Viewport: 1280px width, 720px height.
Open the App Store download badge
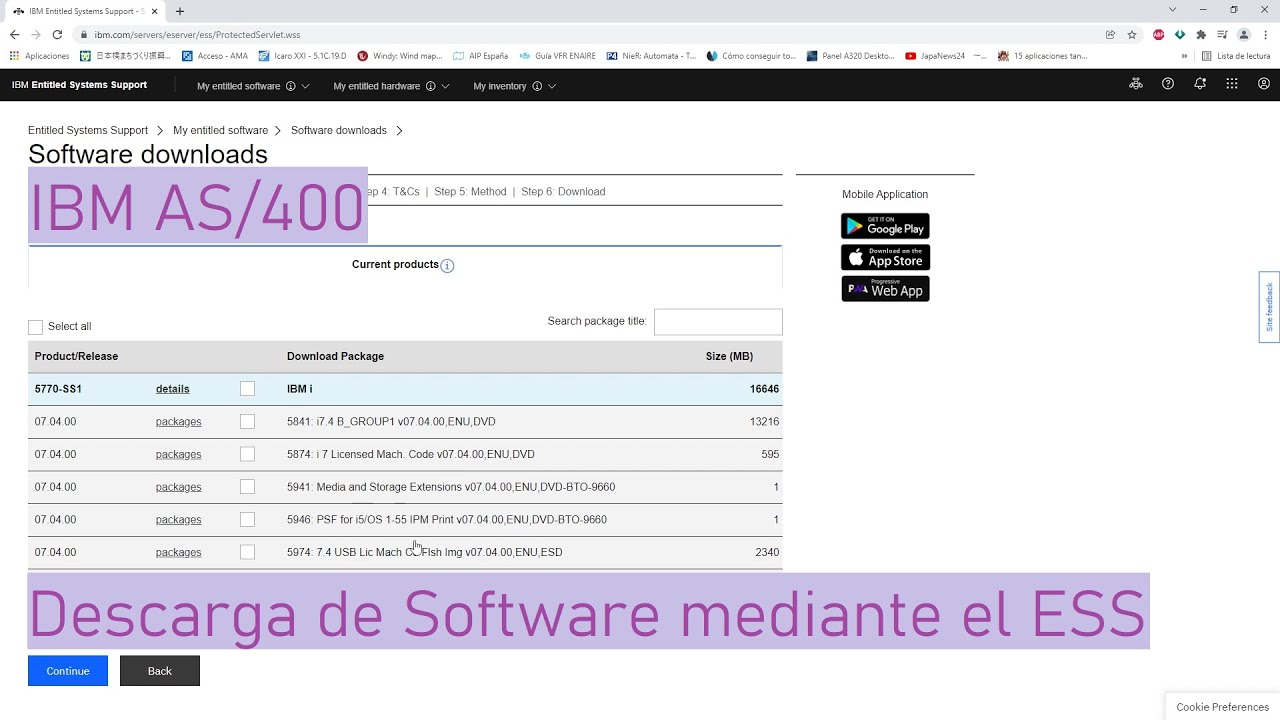885,258
